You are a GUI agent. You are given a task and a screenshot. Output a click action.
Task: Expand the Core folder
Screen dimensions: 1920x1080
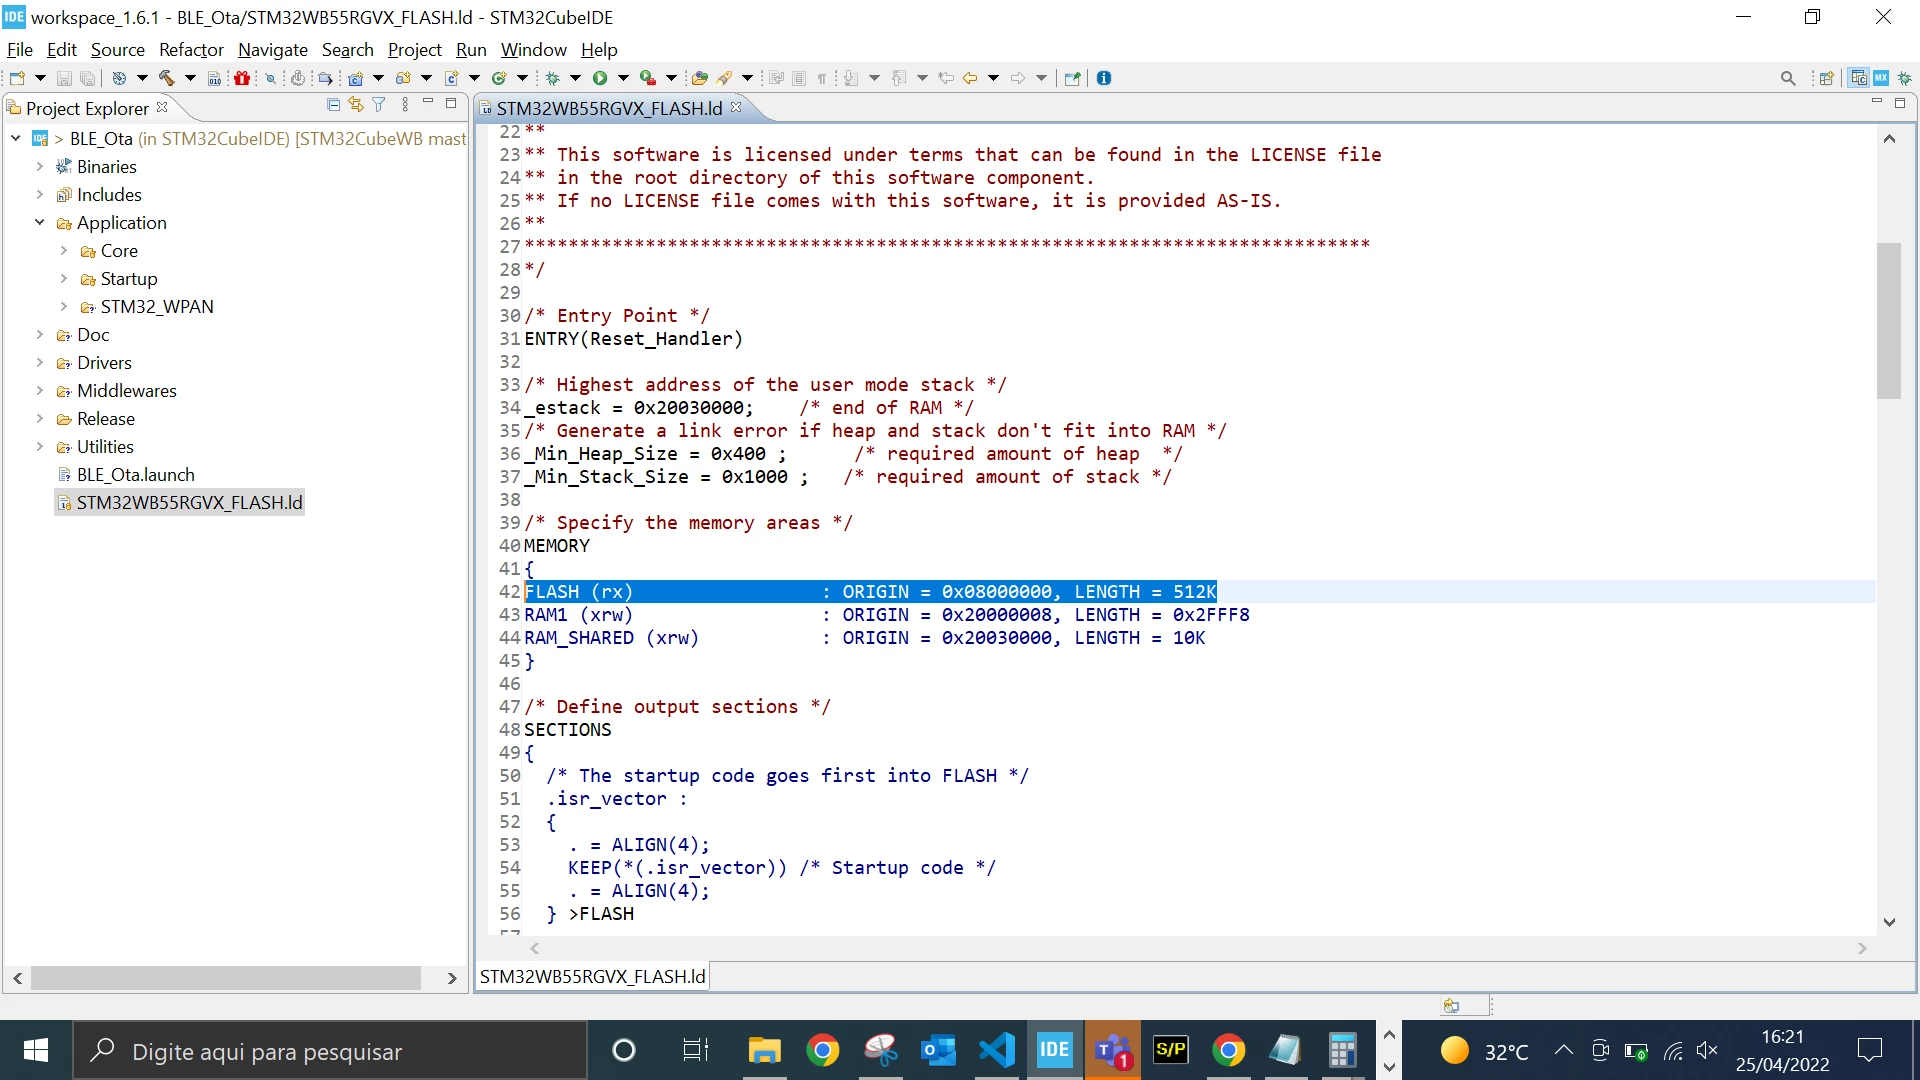[64, 250]
